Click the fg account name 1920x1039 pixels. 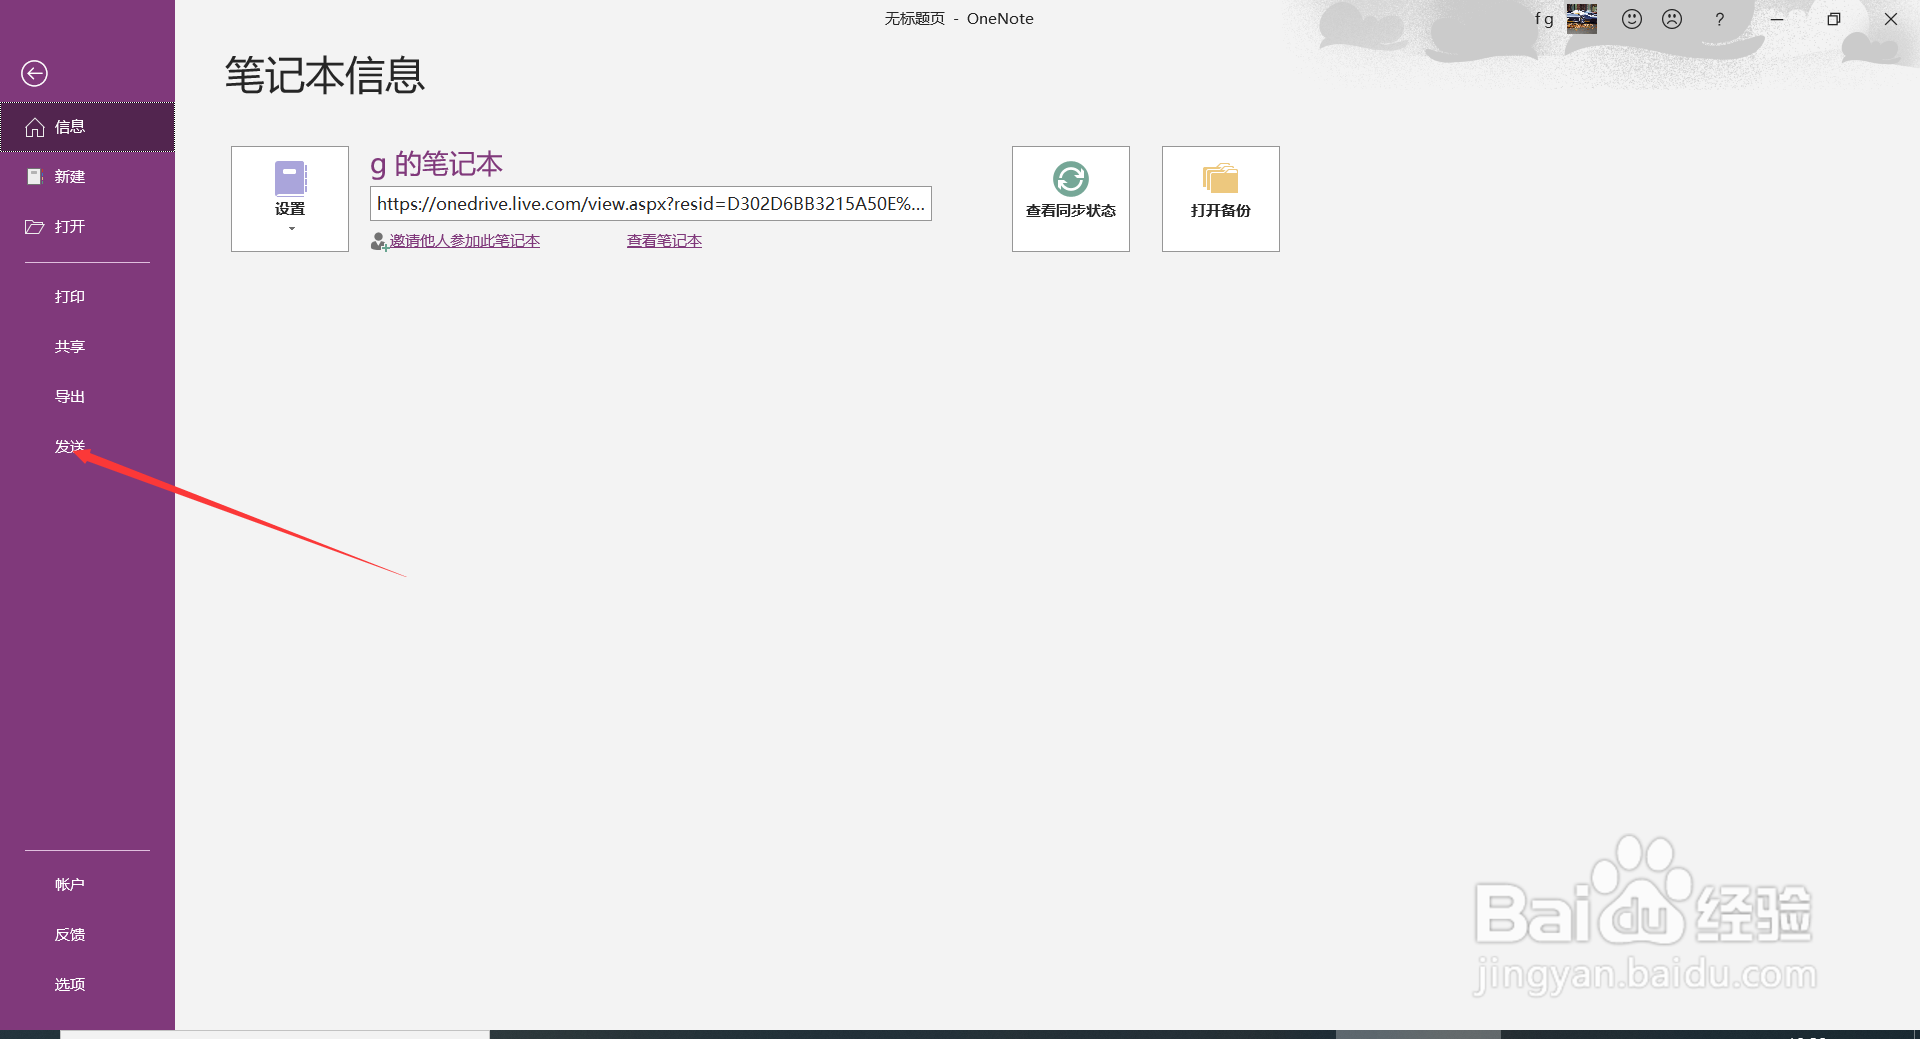1544,19
